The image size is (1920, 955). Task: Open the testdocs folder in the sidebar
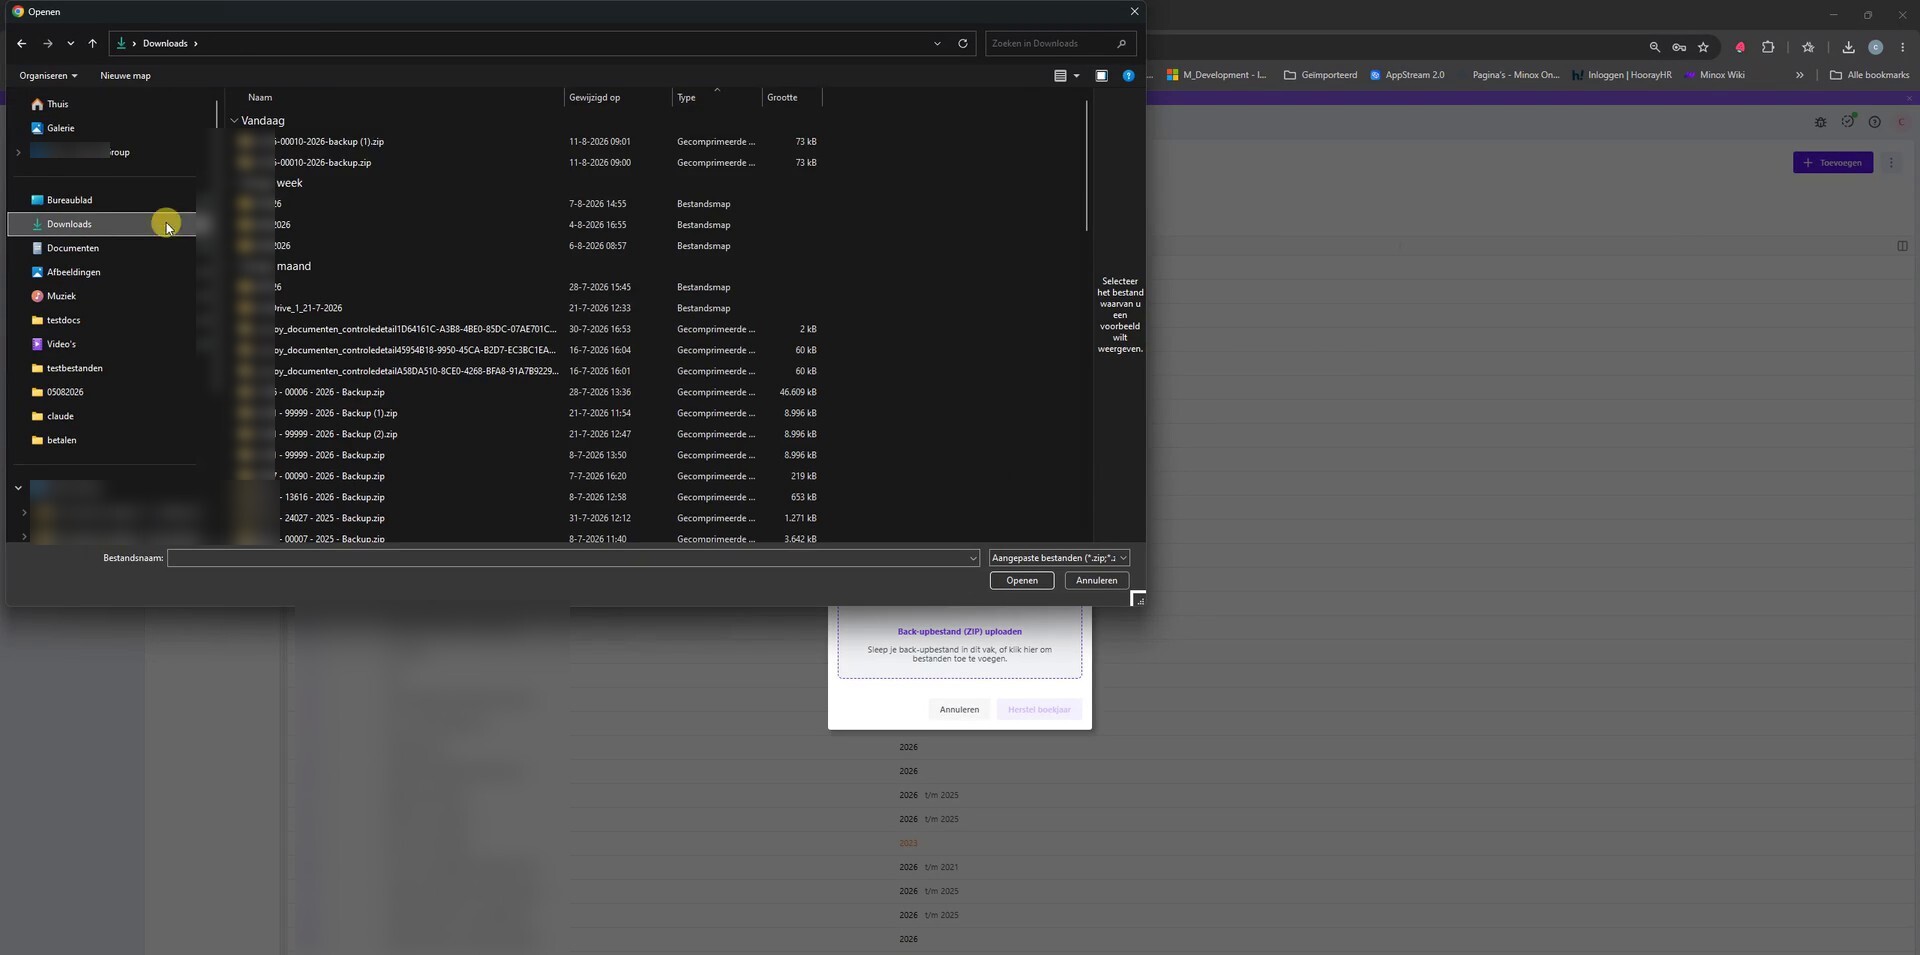[x=63, y=320]
